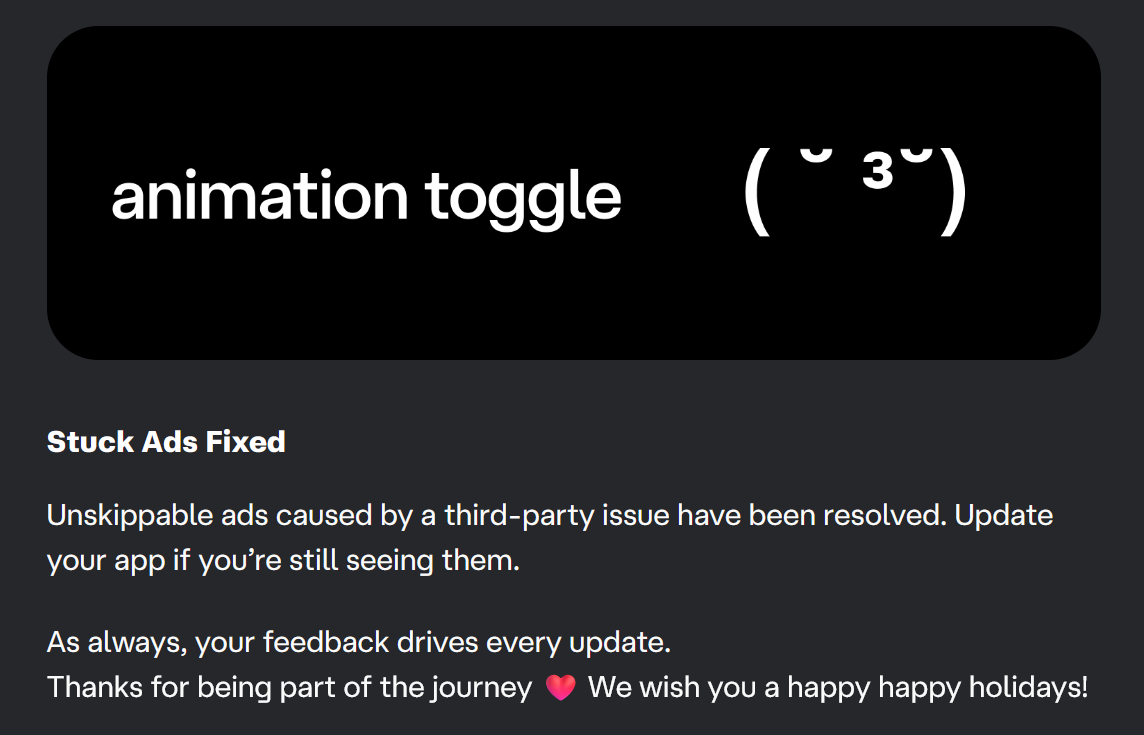This screenshot has height=735, width=1144.
Task: Click the "animation toggle" banner text
Action: (366, 196)
